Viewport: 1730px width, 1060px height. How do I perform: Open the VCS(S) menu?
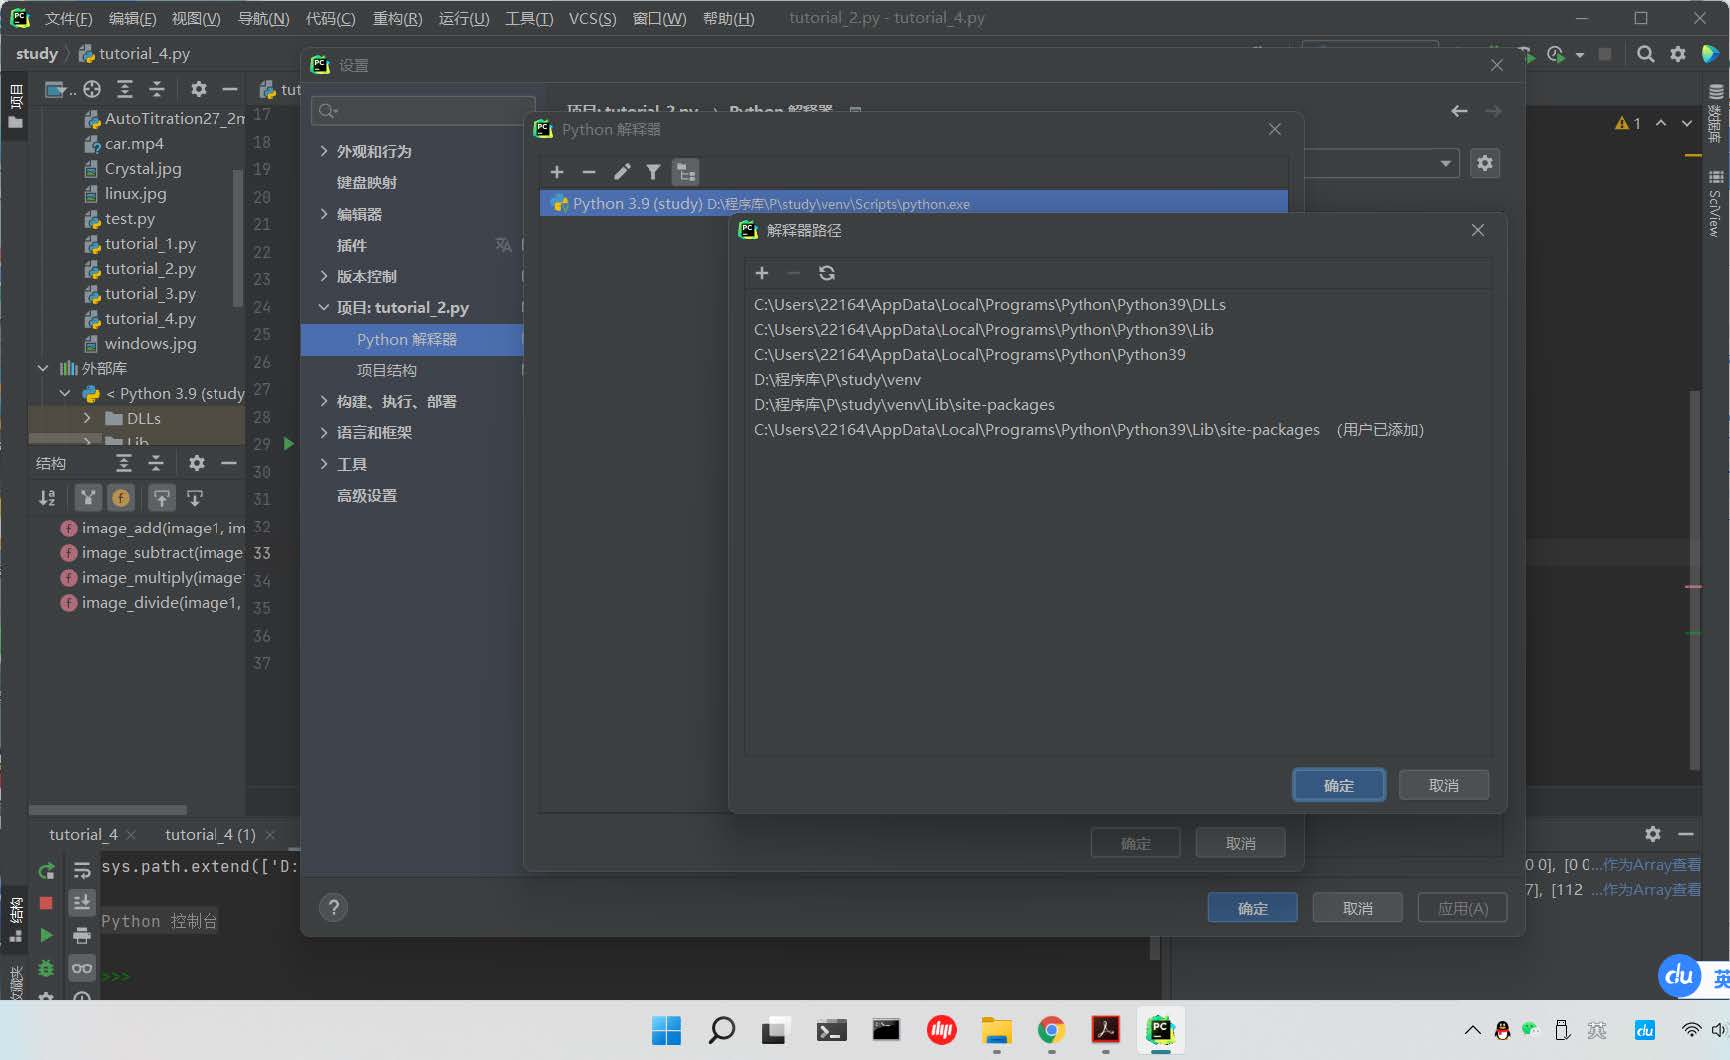(592, 19)
